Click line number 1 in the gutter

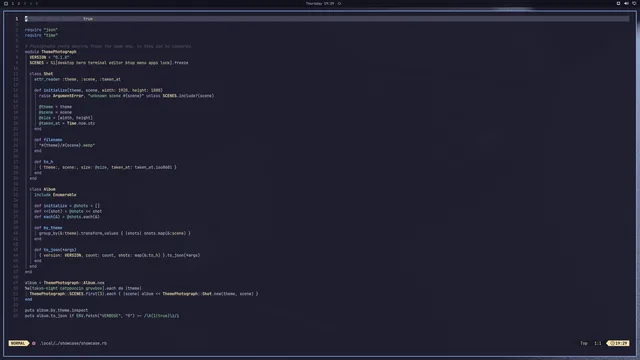coord(17,19)
